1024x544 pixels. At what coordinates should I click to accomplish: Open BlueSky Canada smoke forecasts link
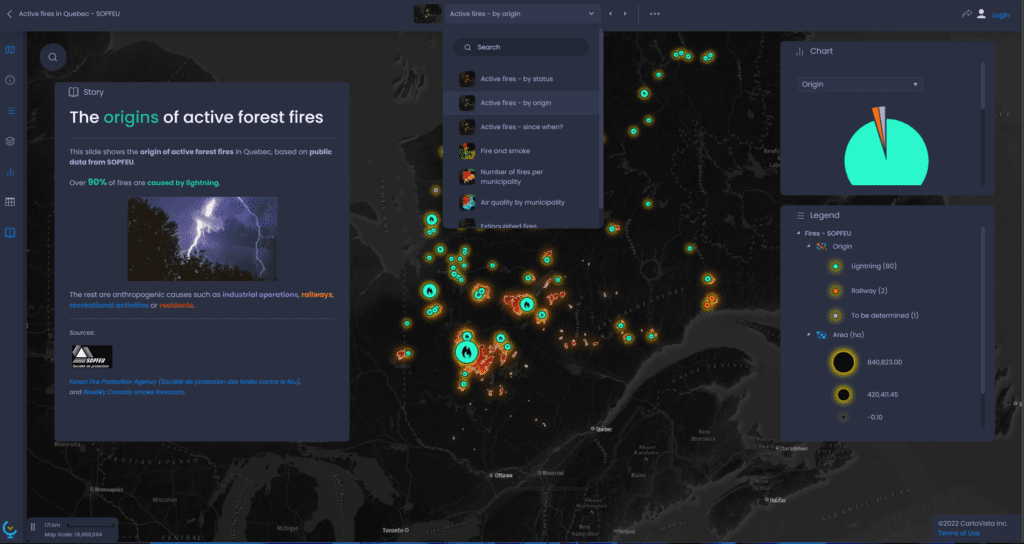coord(133,392)
